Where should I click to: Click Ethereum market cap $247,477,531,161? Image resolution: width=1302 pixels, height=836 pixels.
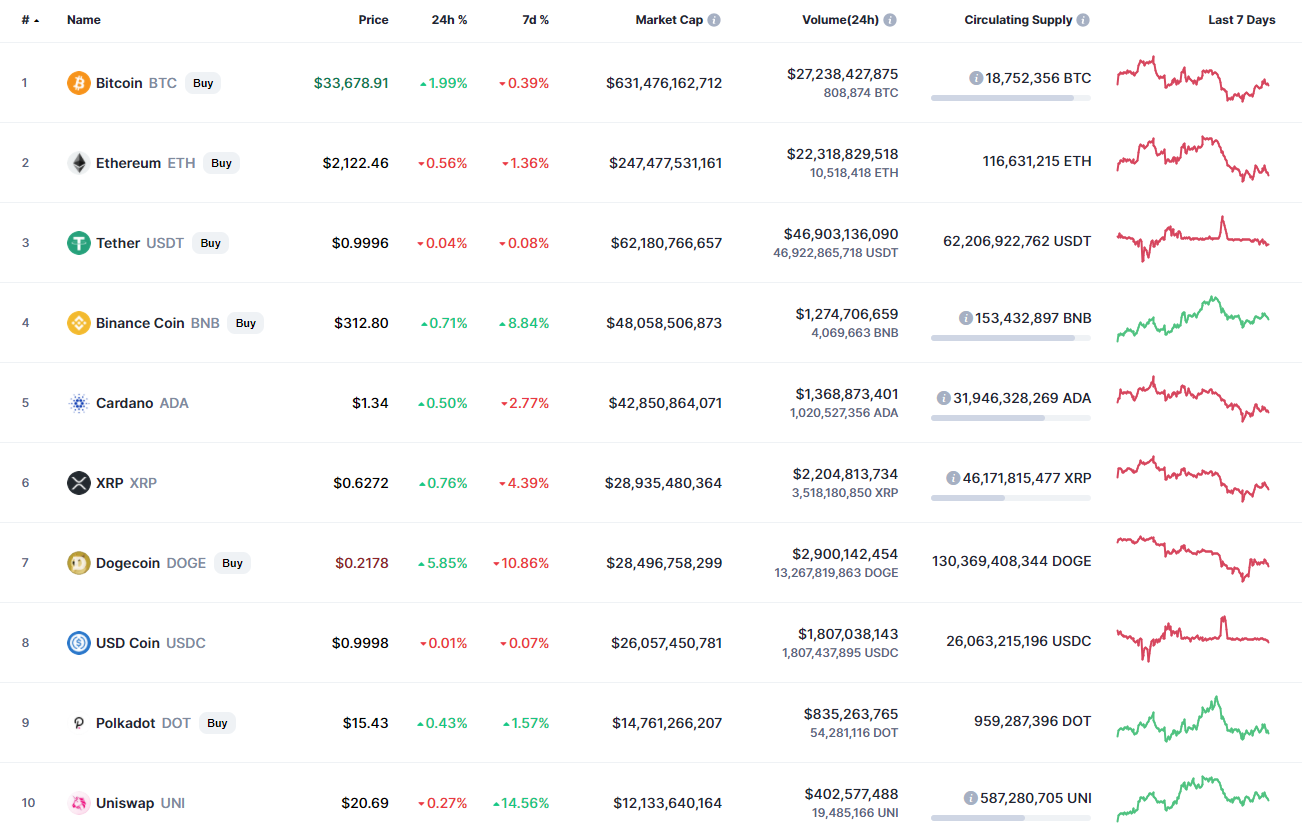point(665,163)
